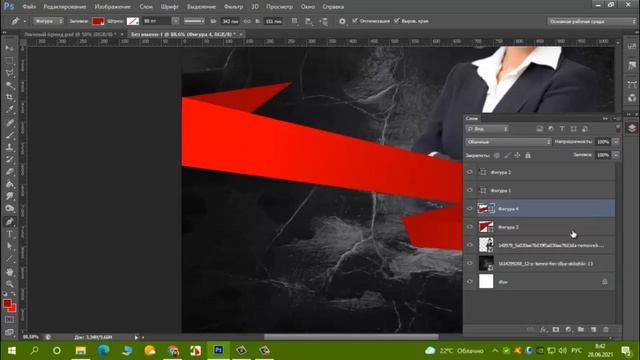Switch to the first .psd document tab

[70, 35]
